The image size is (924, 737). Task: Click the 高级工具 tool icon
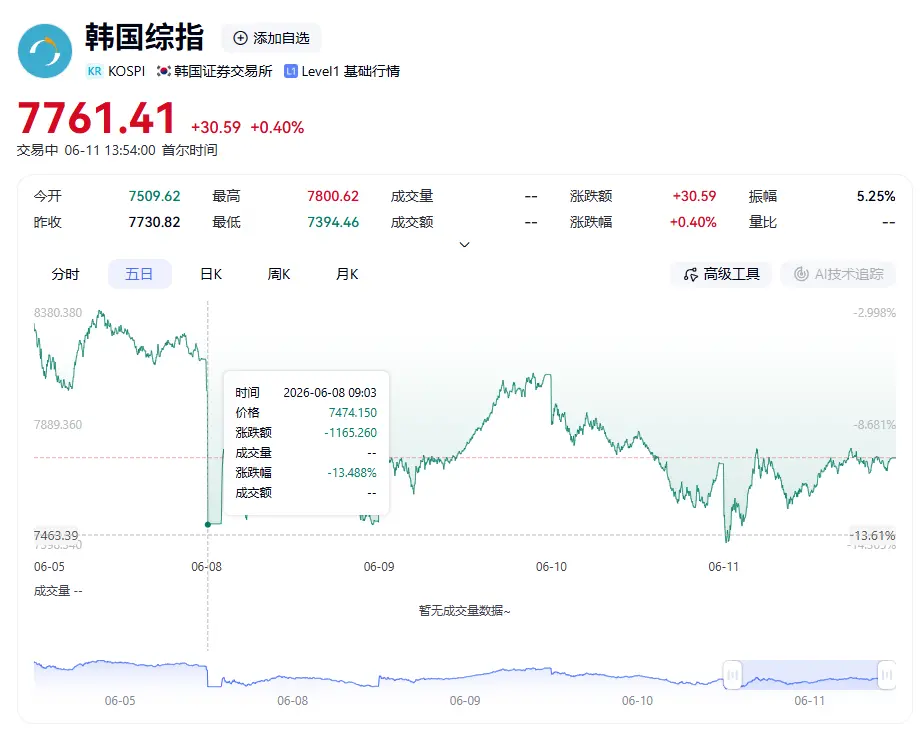(x=691, y=275)
